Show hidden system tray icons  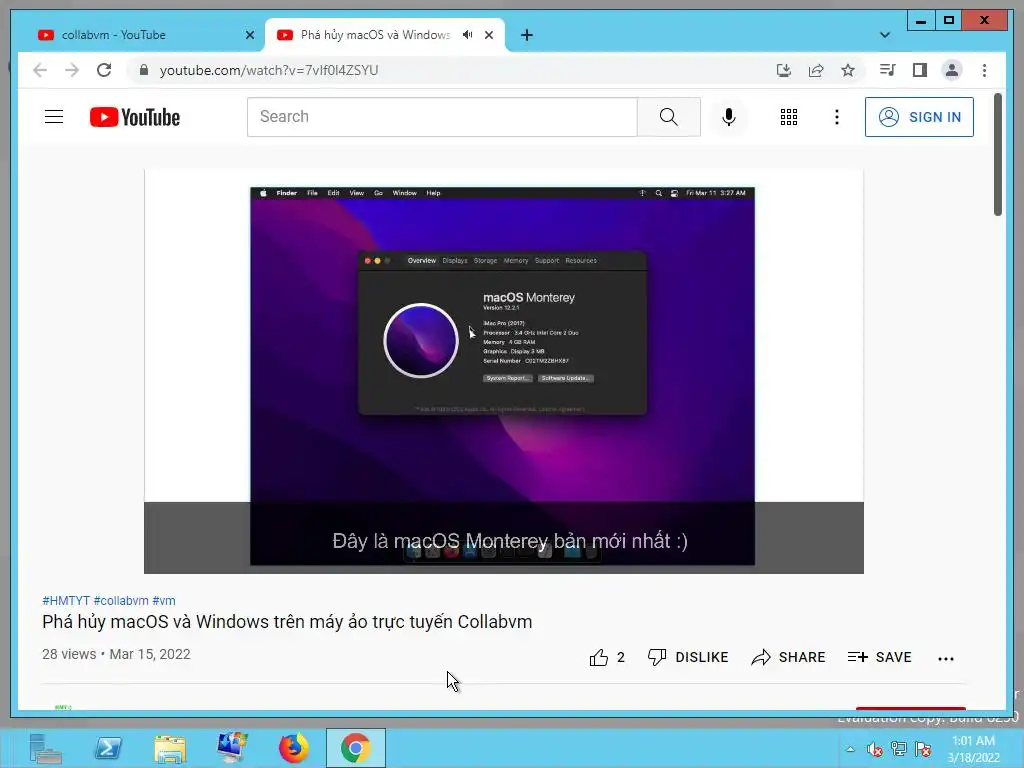pos(850,749)
